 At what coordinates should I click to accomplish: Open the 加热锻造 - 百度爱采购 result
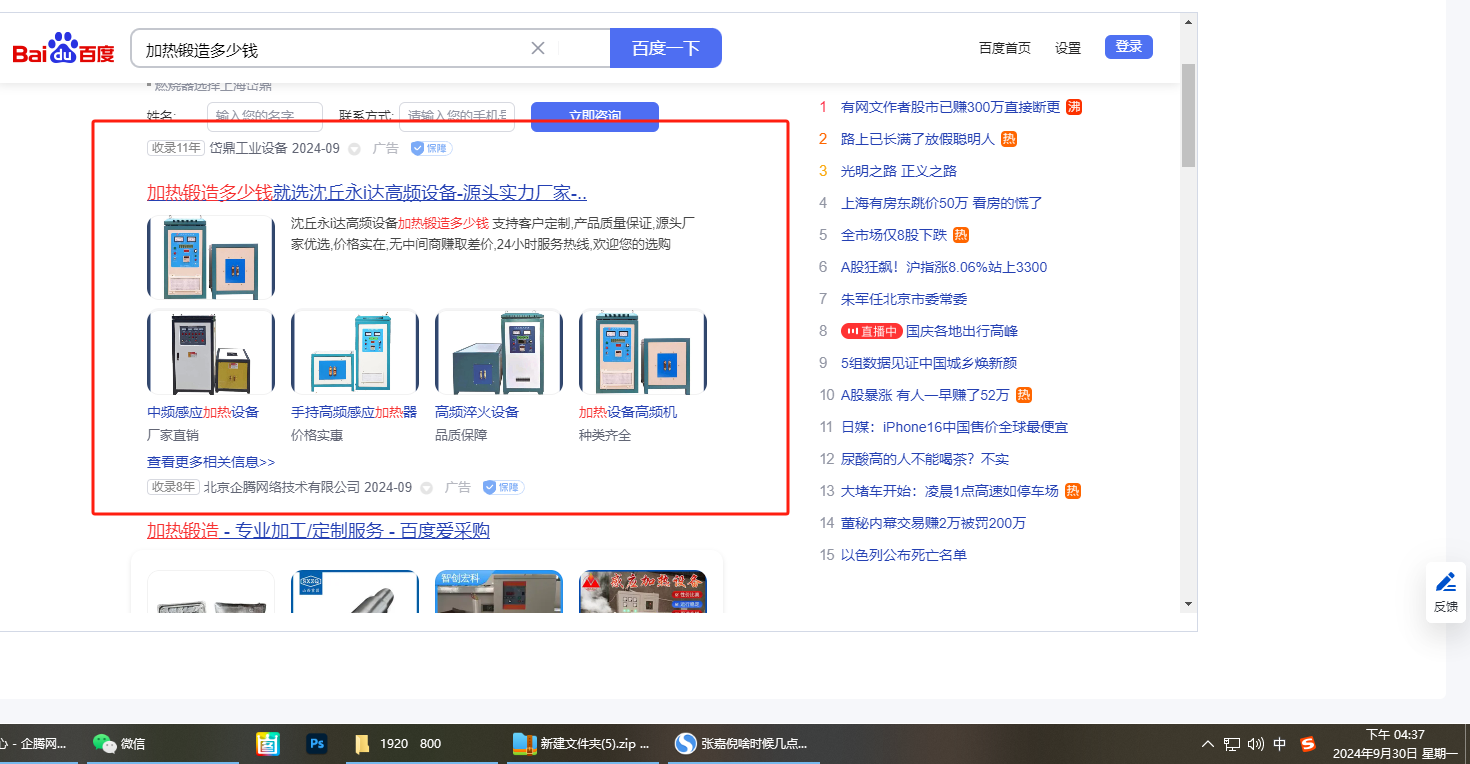[318, 530]
